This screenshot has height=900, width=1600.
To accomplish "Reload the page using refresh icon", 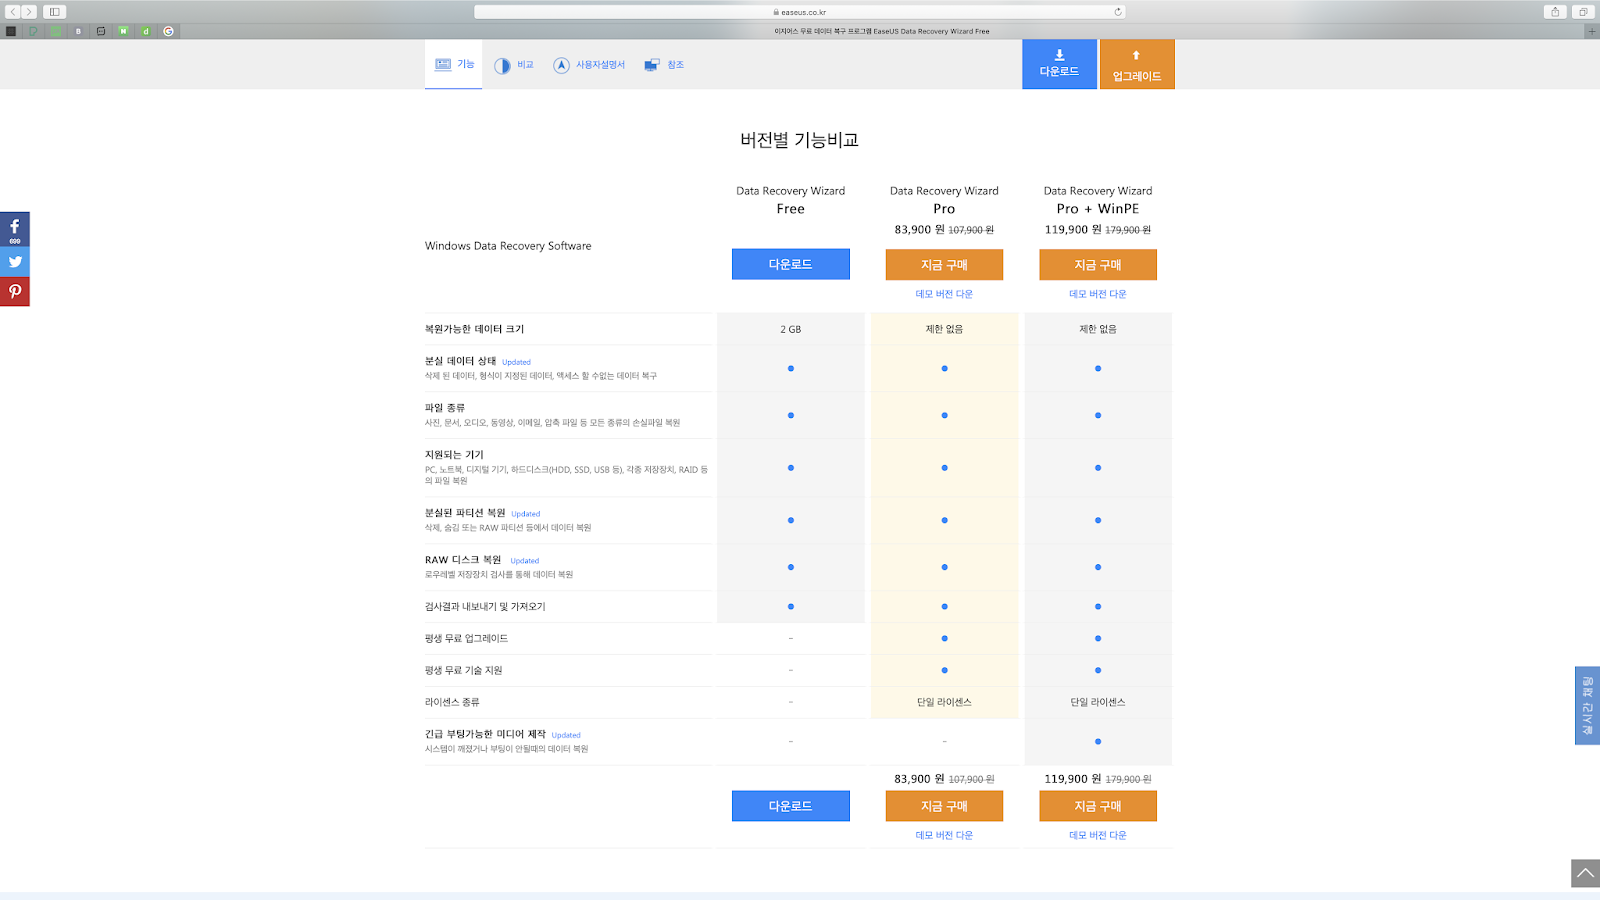I will tap(1117, 12).
